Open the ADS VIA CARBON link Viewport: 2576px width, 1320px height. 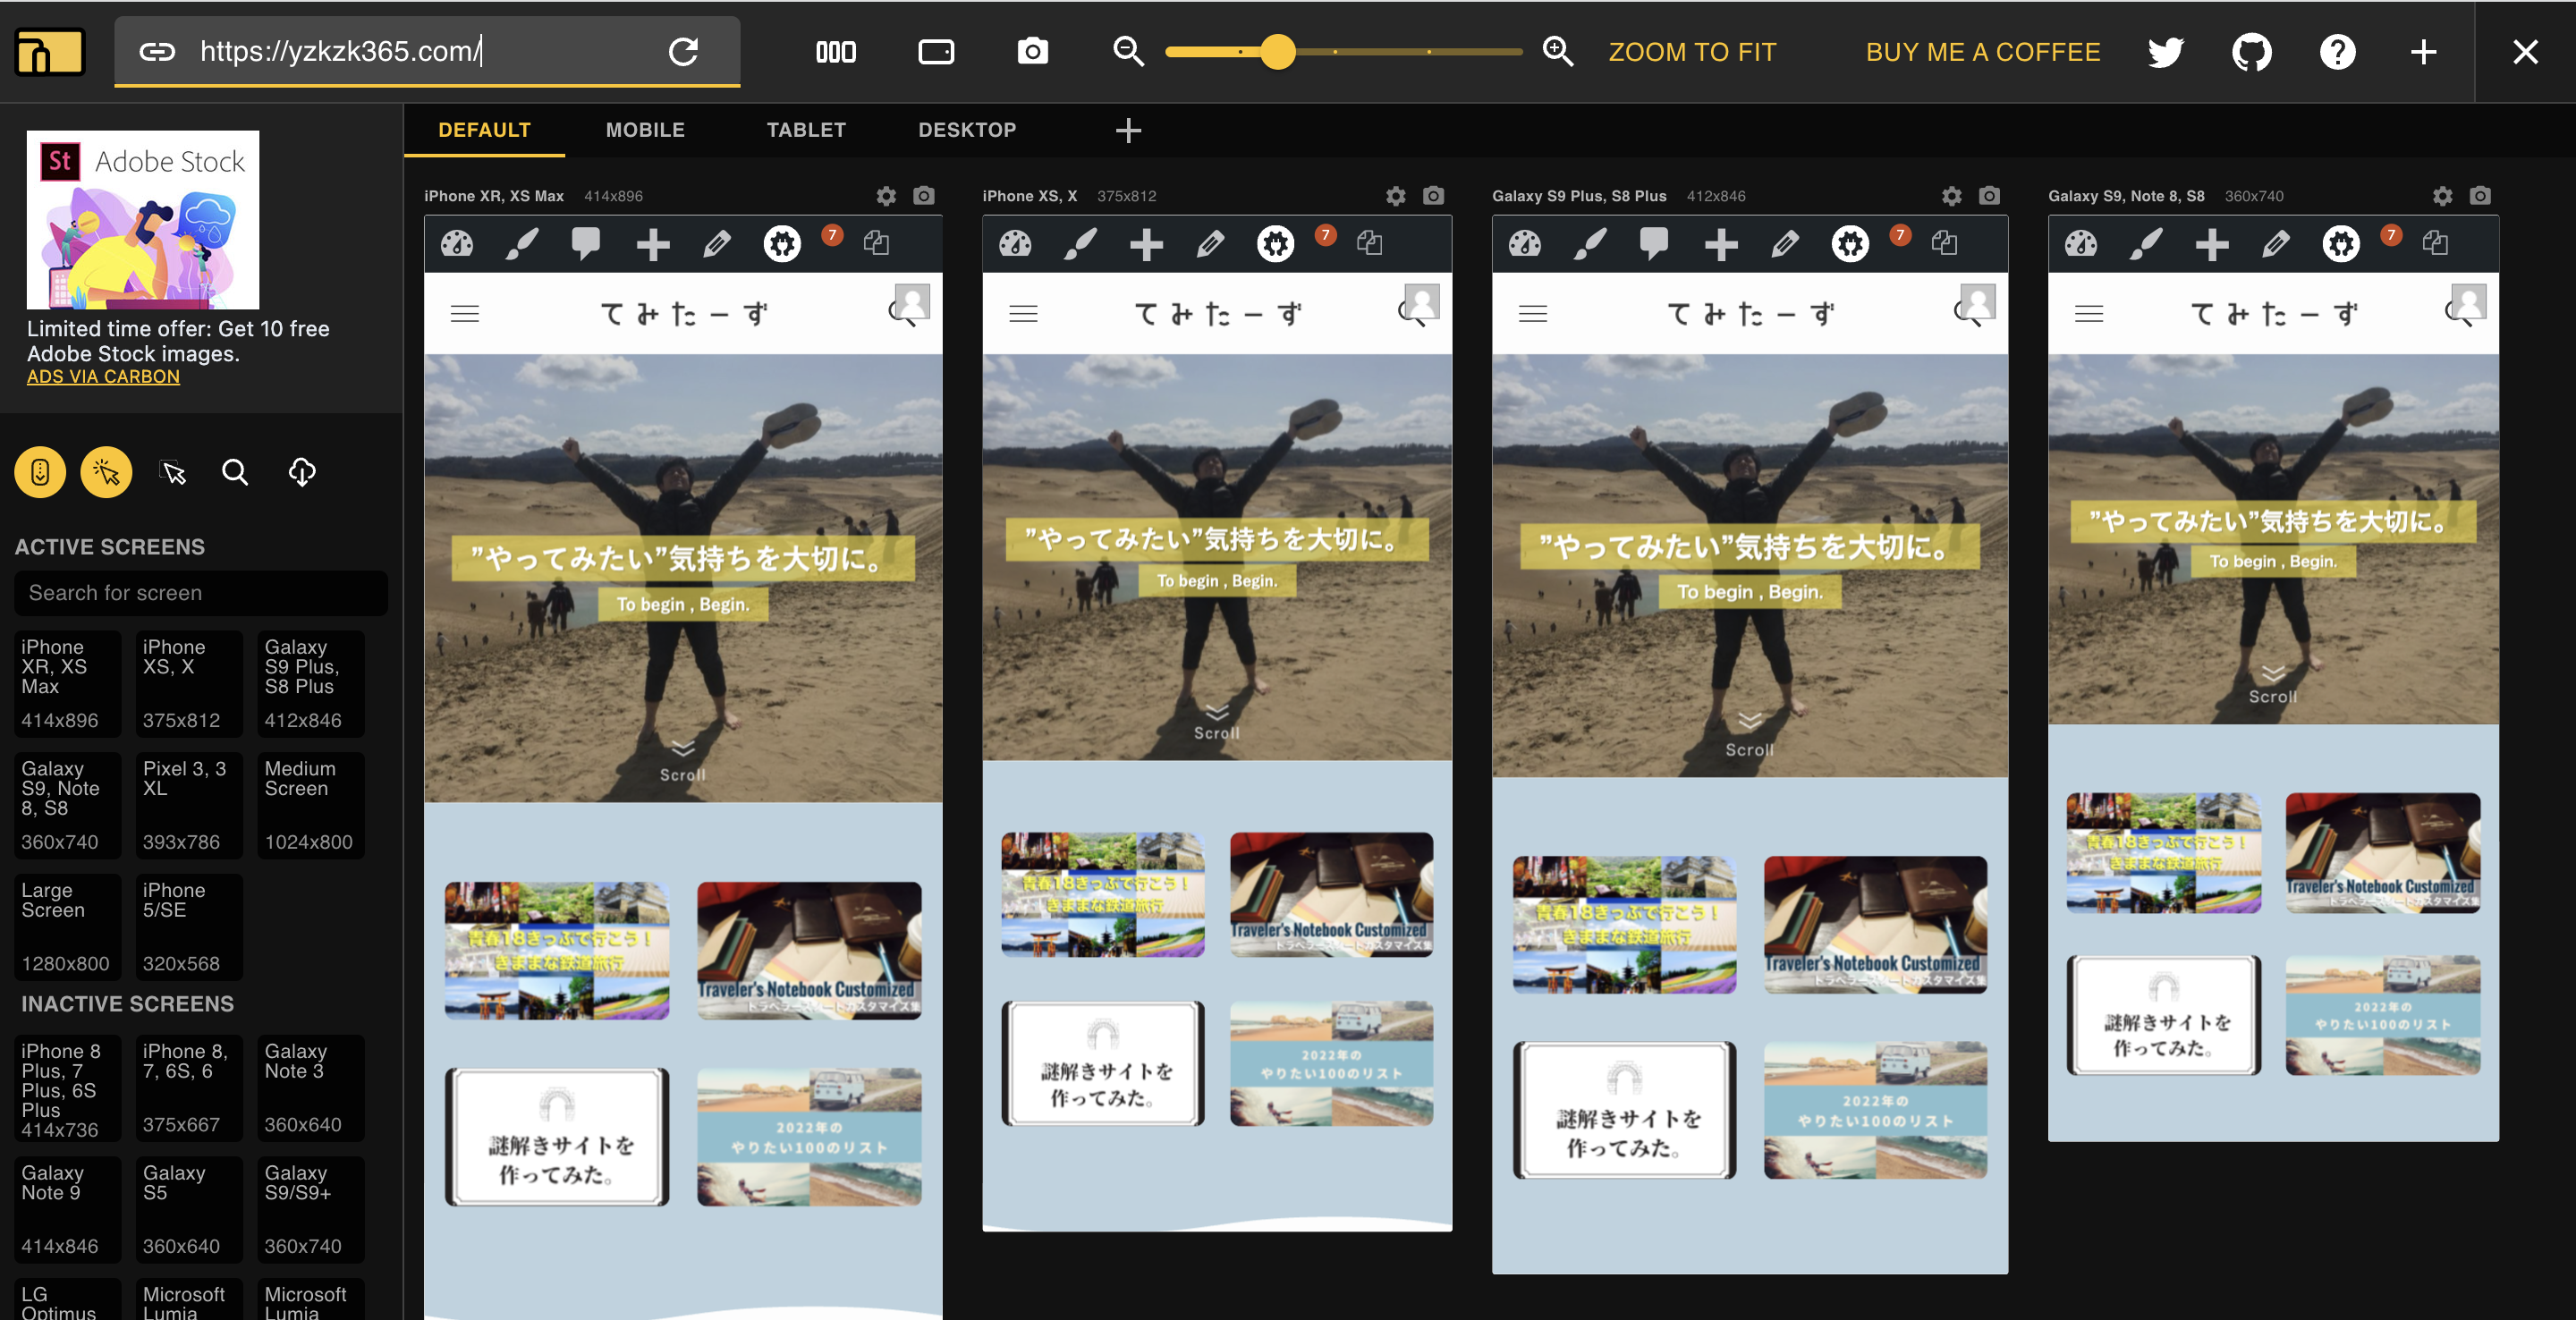tap(103, 377)
